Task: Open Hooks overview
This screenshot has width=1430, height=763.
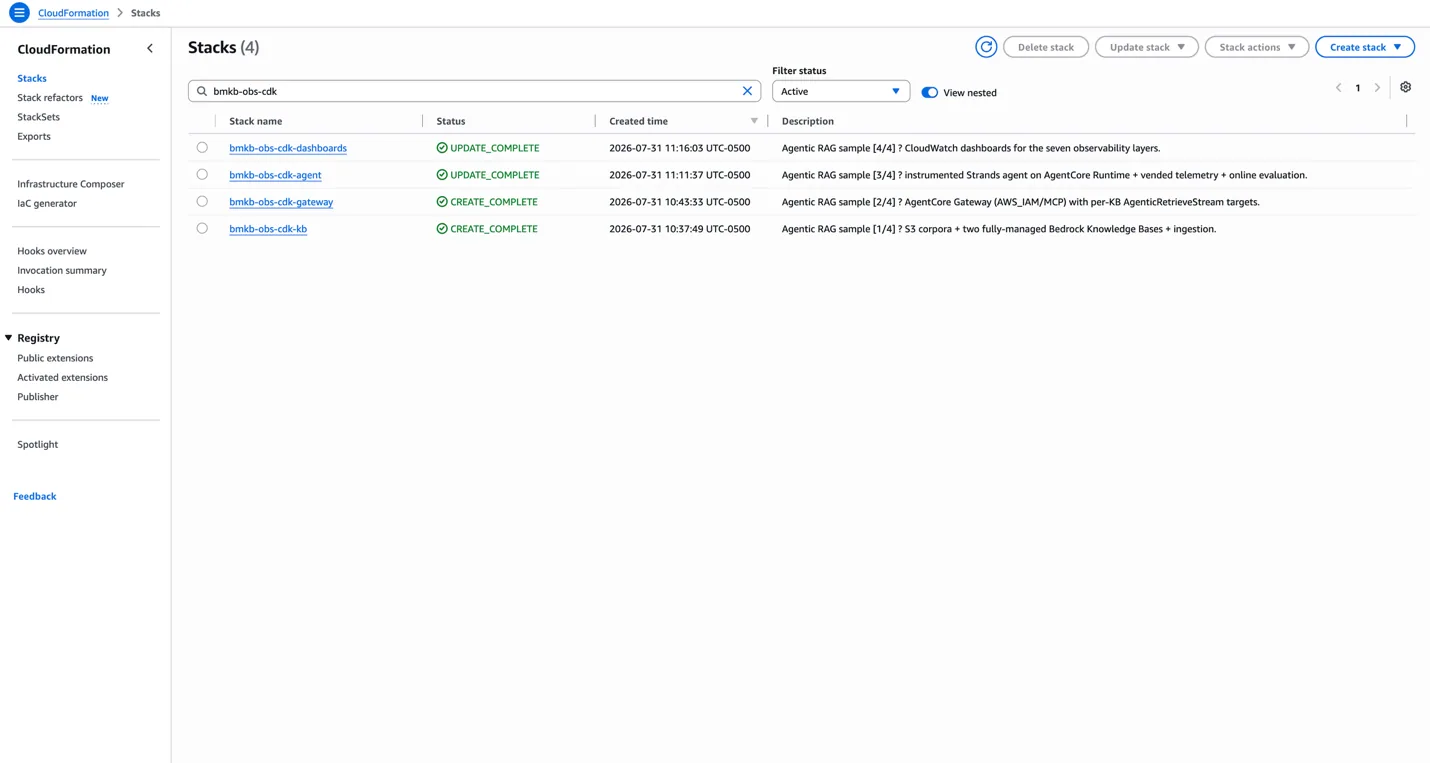Action: (52, 251)
